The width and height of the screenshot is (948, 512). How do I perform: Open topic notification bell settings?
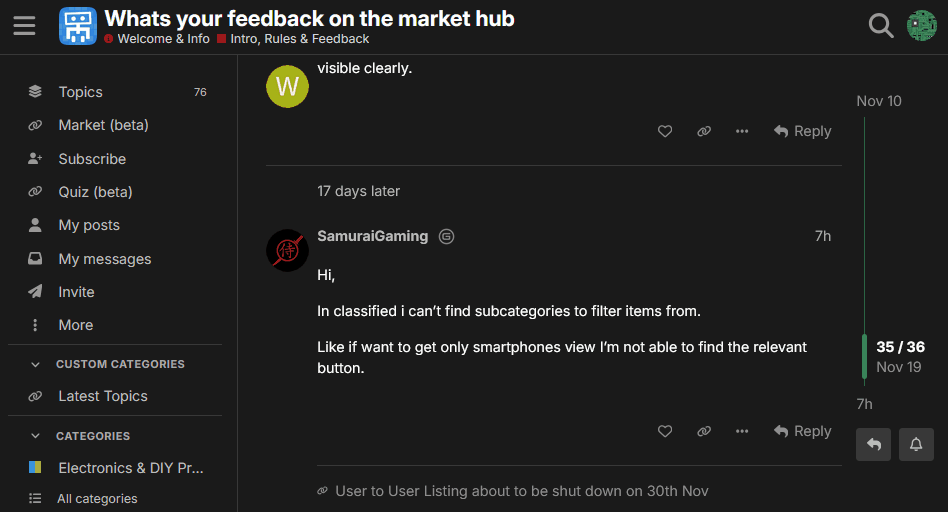click(x=916, y=444)
